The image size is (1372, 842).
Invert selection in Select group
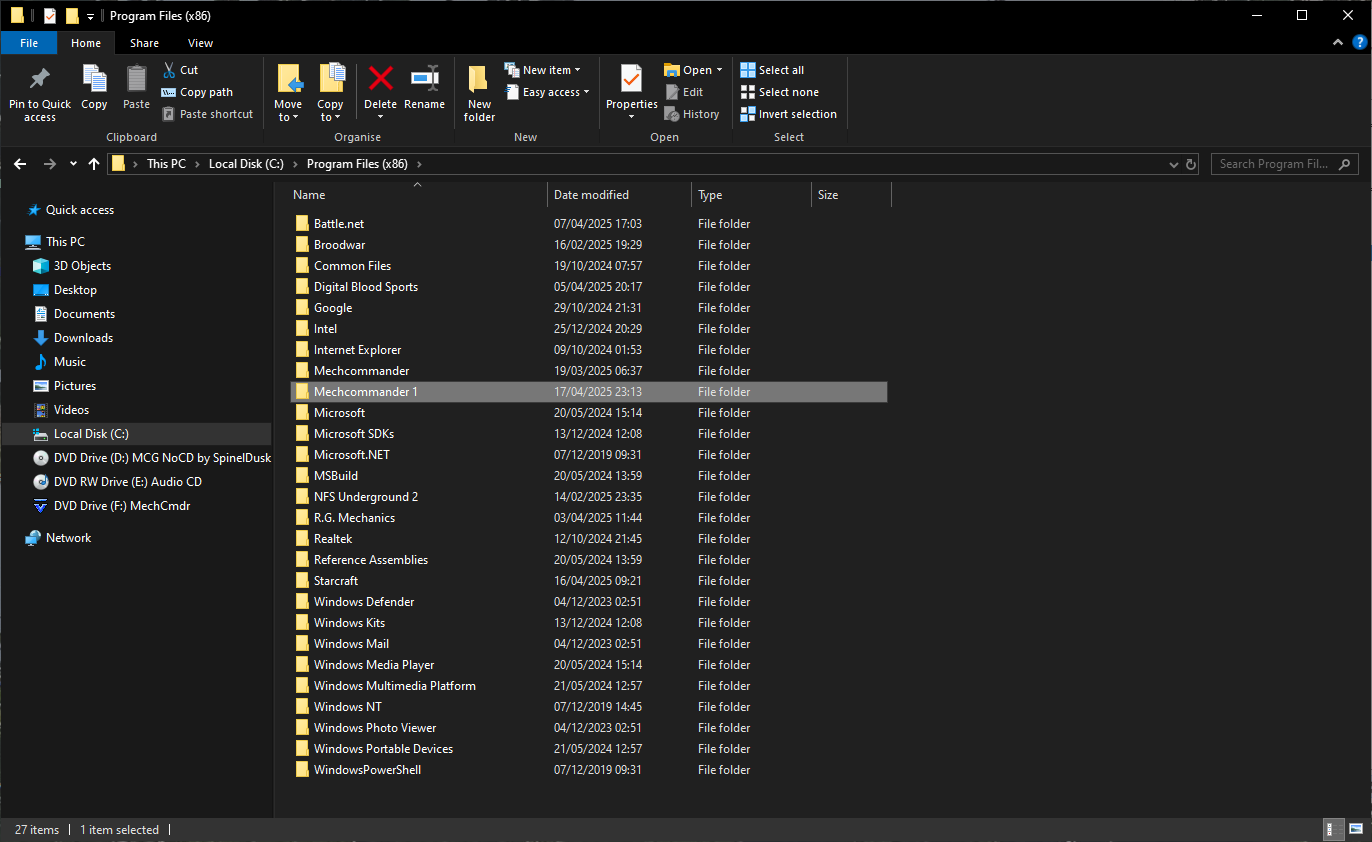[x=788, y=114]
